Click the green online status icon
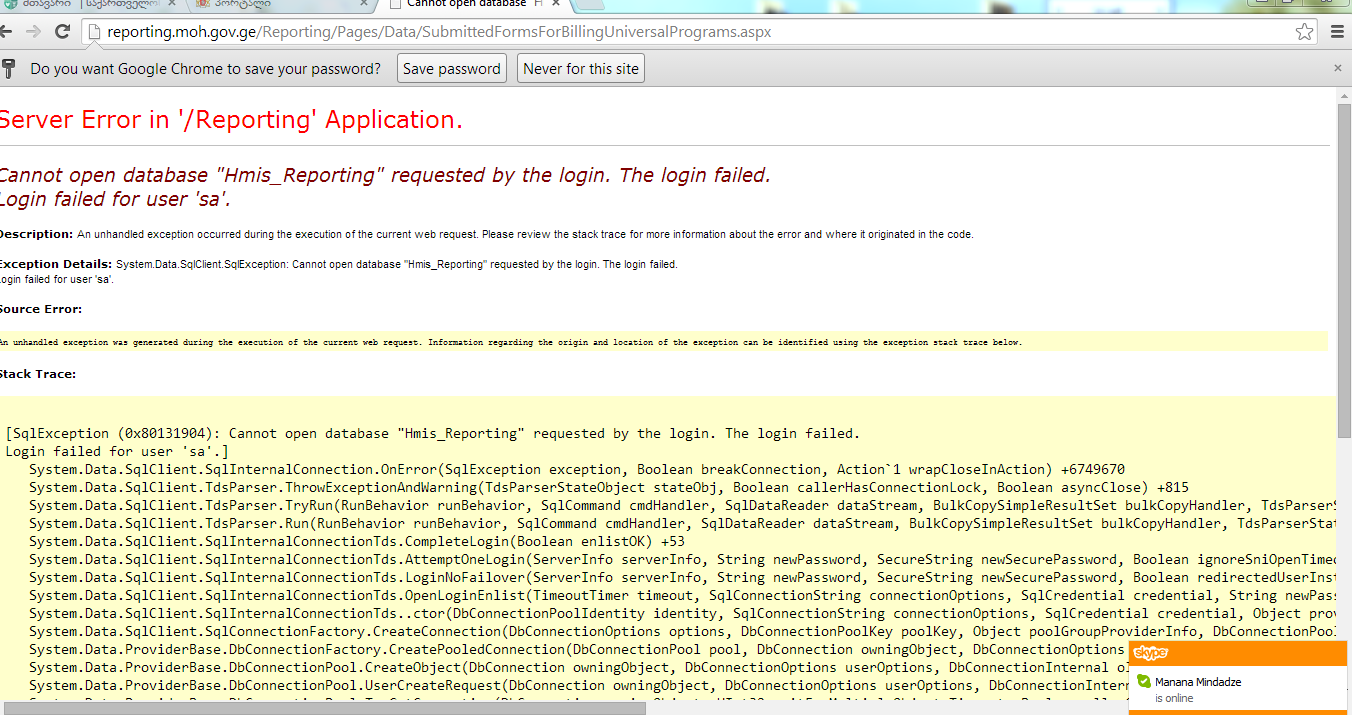Image resolution: width=1352 pixels, height=715 pixels. pyautogui.click(x=1144, y=682)
